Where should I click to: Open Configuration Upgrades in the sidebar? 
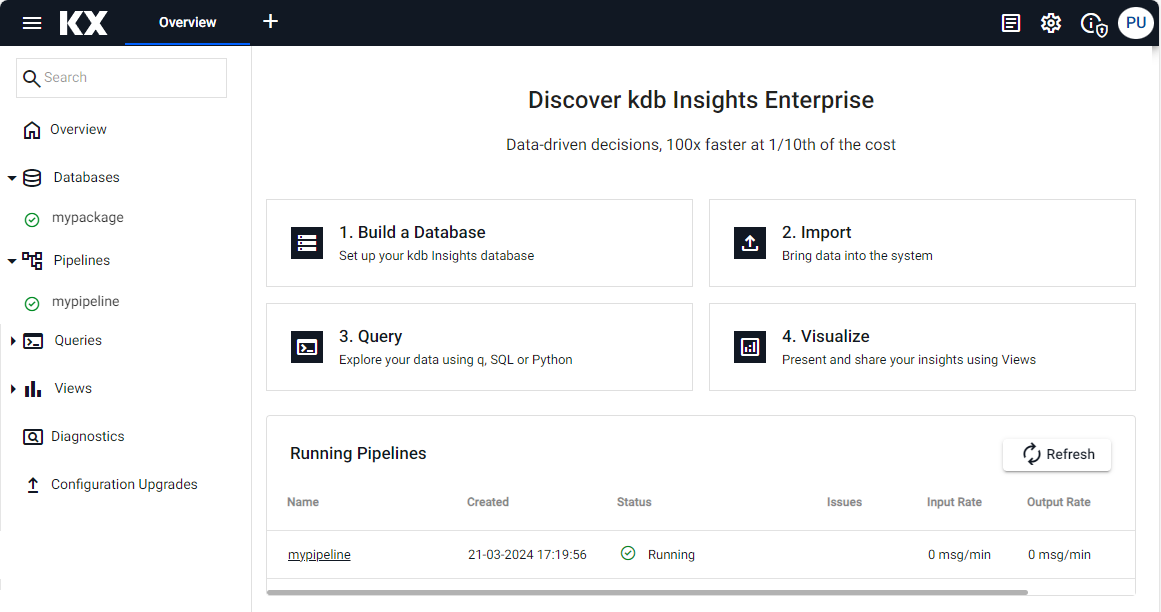click(x=124, y=485)
